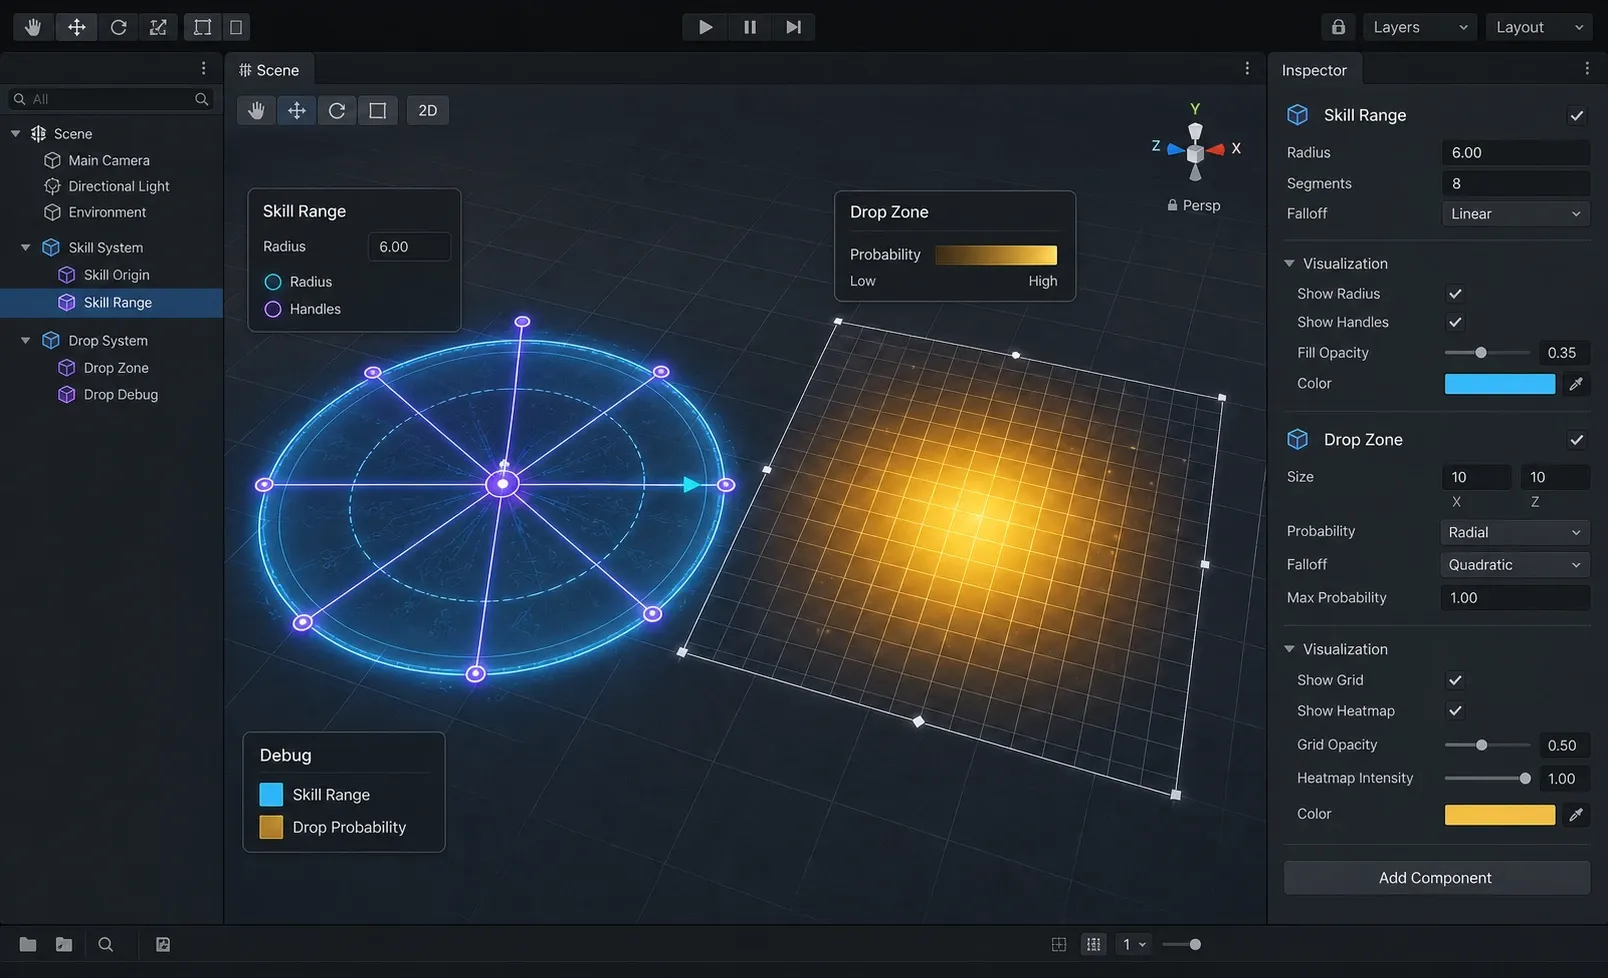Uncheck Show Handles
The image size is (1608, 978).
click(1455, 322)
